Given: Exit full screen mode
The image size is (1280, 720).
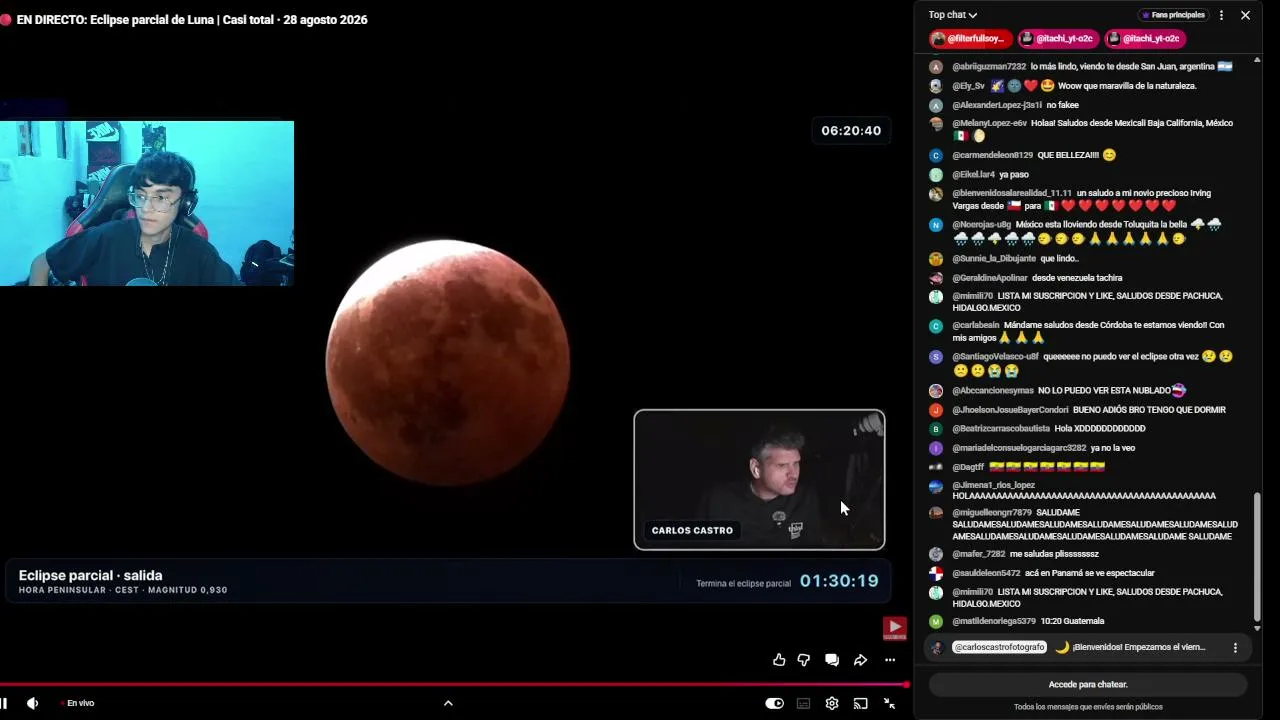Looking at the screenshot, I should (889, 703).
